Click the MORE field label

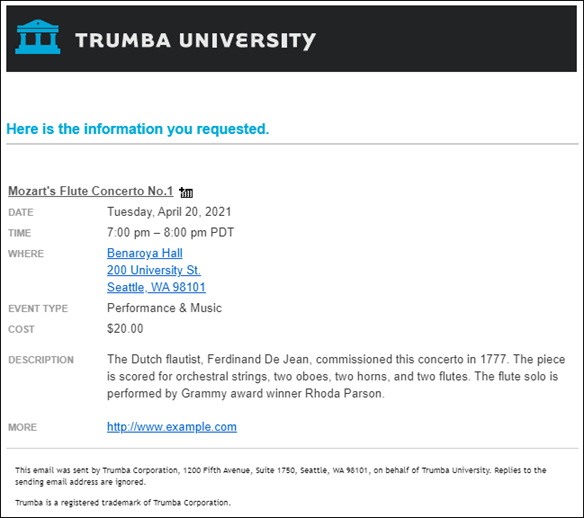coord(22,428)
